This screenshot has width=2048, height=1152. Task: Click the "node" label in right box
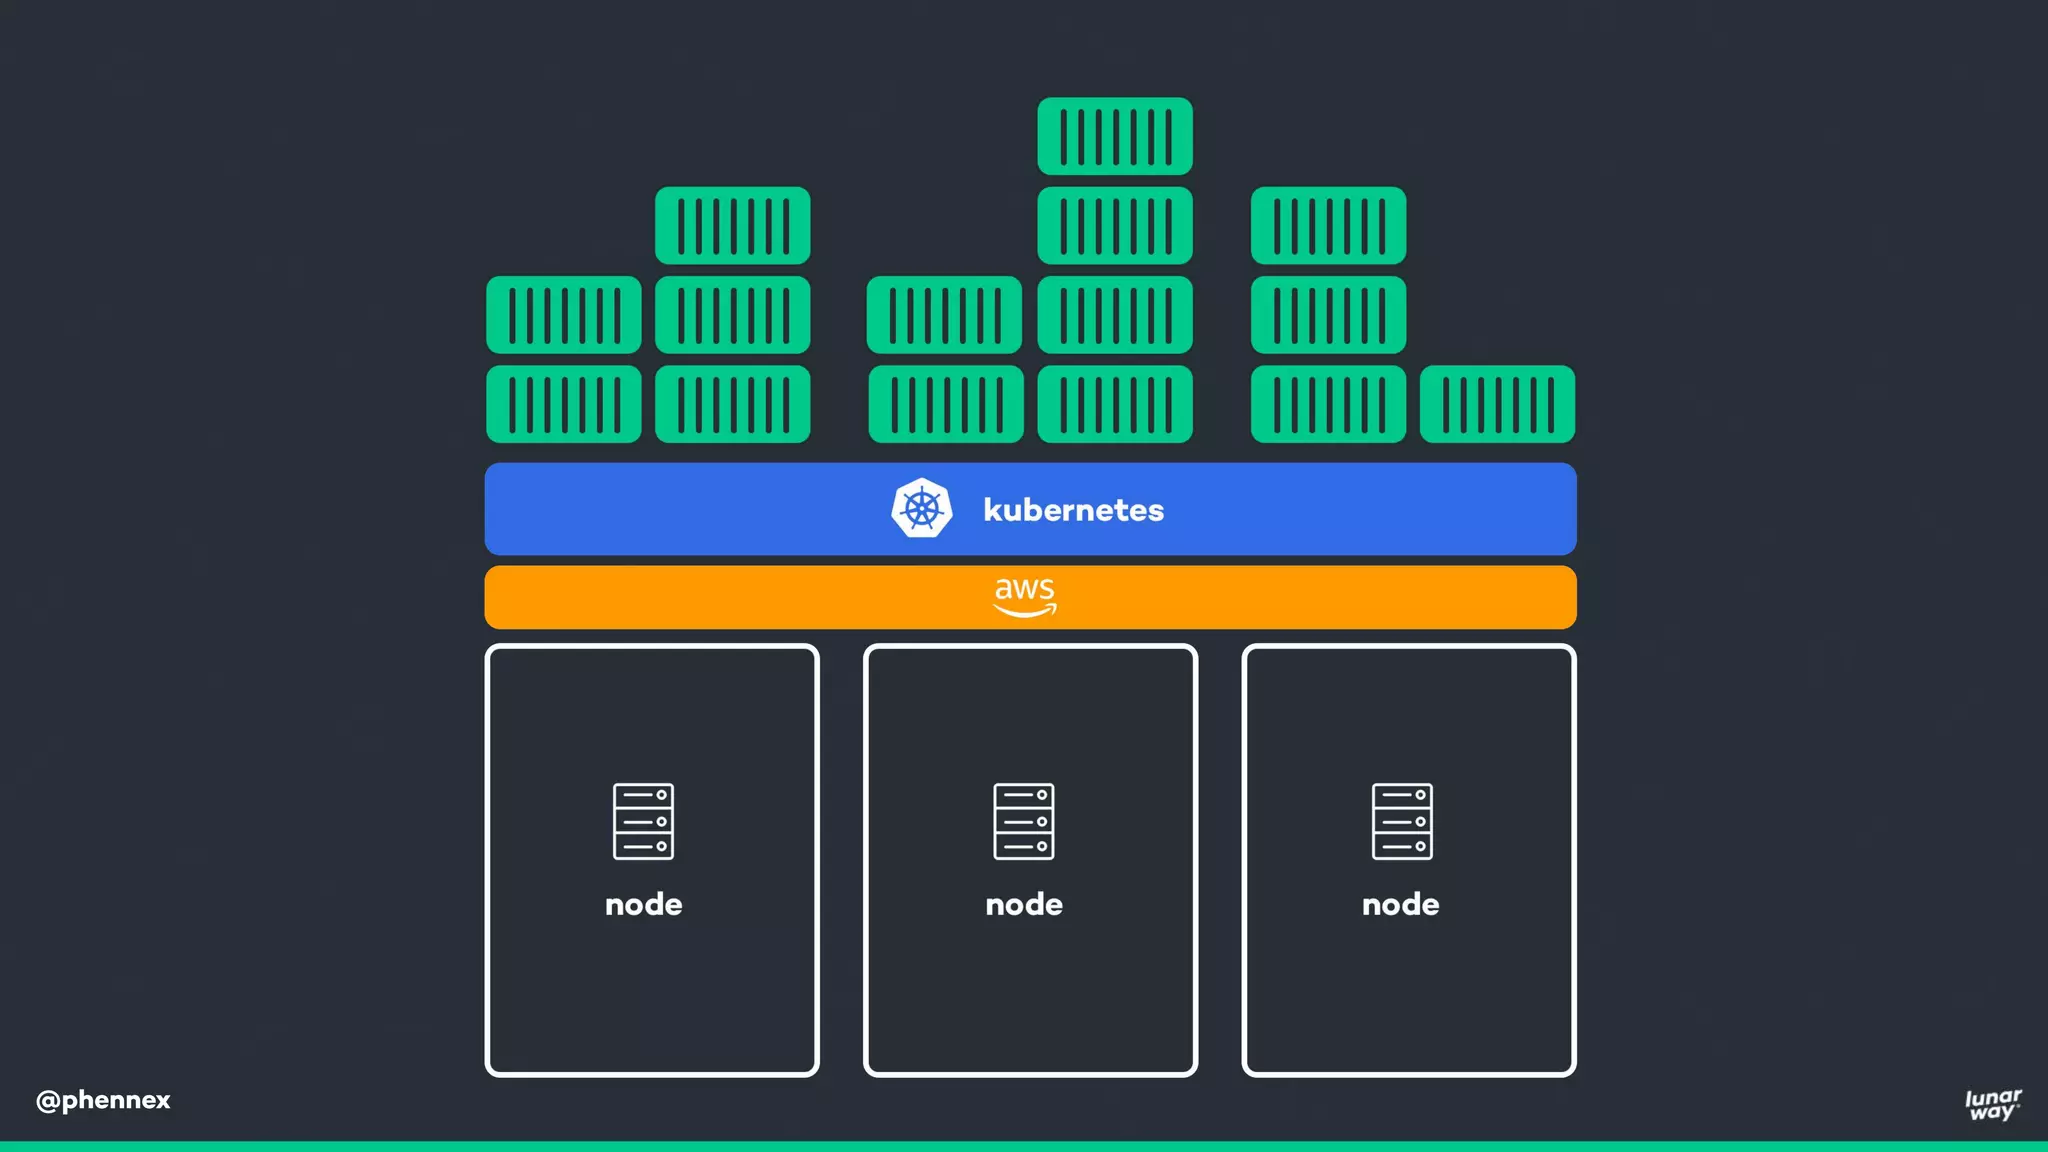1400,904
